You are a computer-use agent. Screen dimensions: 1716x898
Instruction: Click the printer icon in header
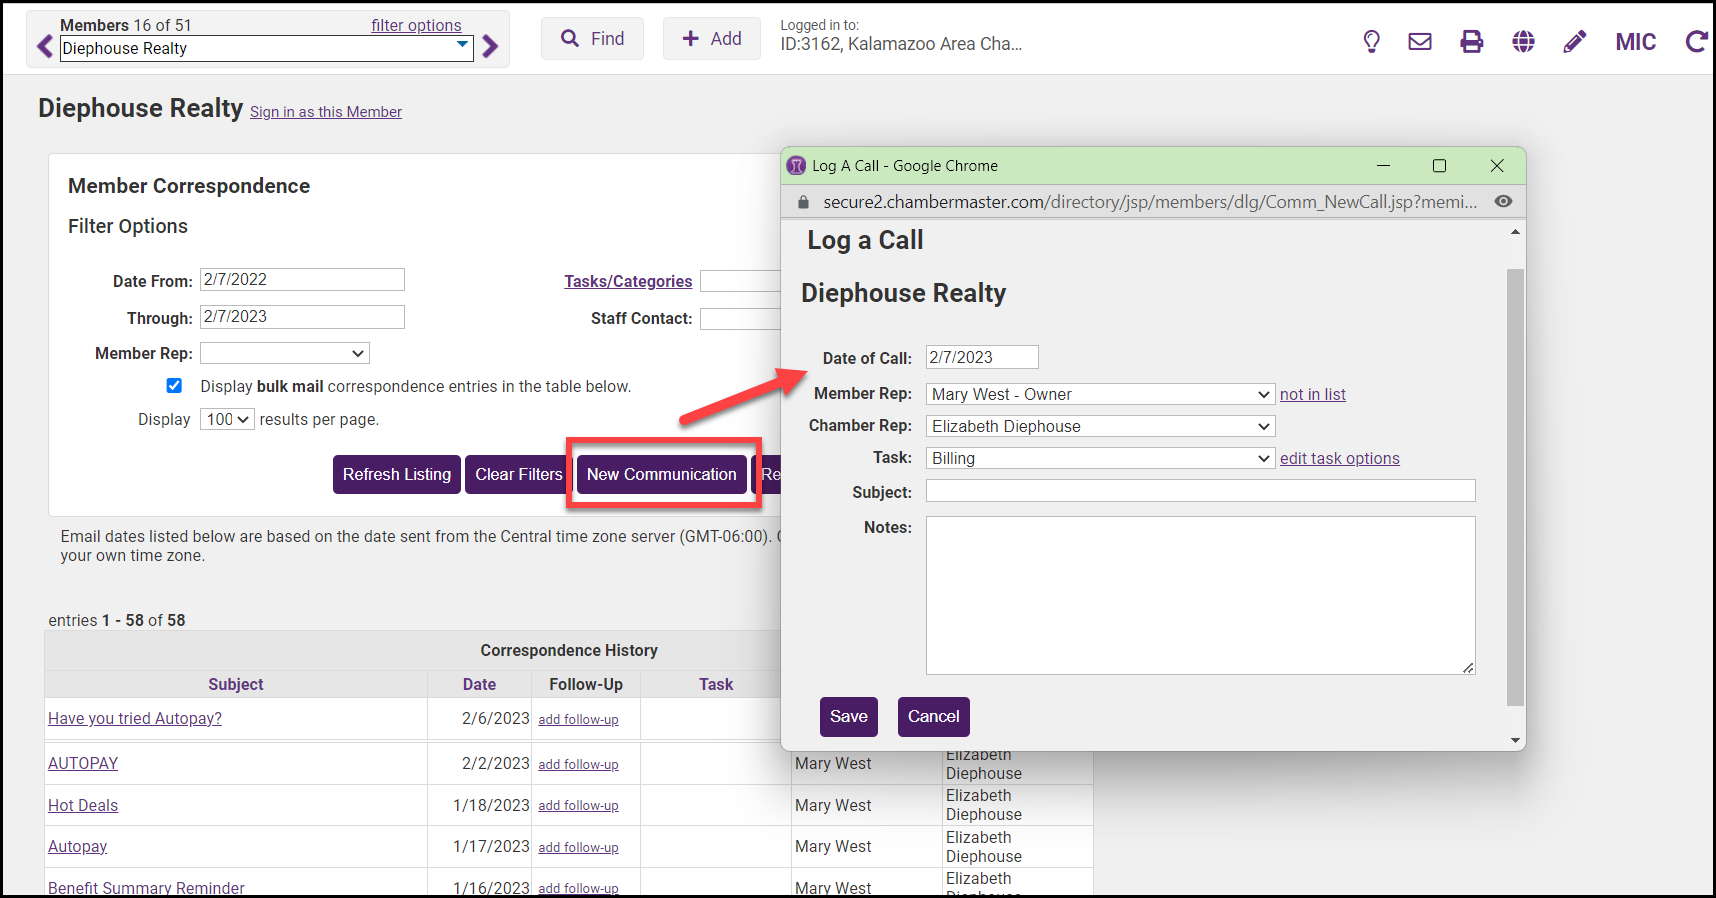click(x=1471, y=41)
